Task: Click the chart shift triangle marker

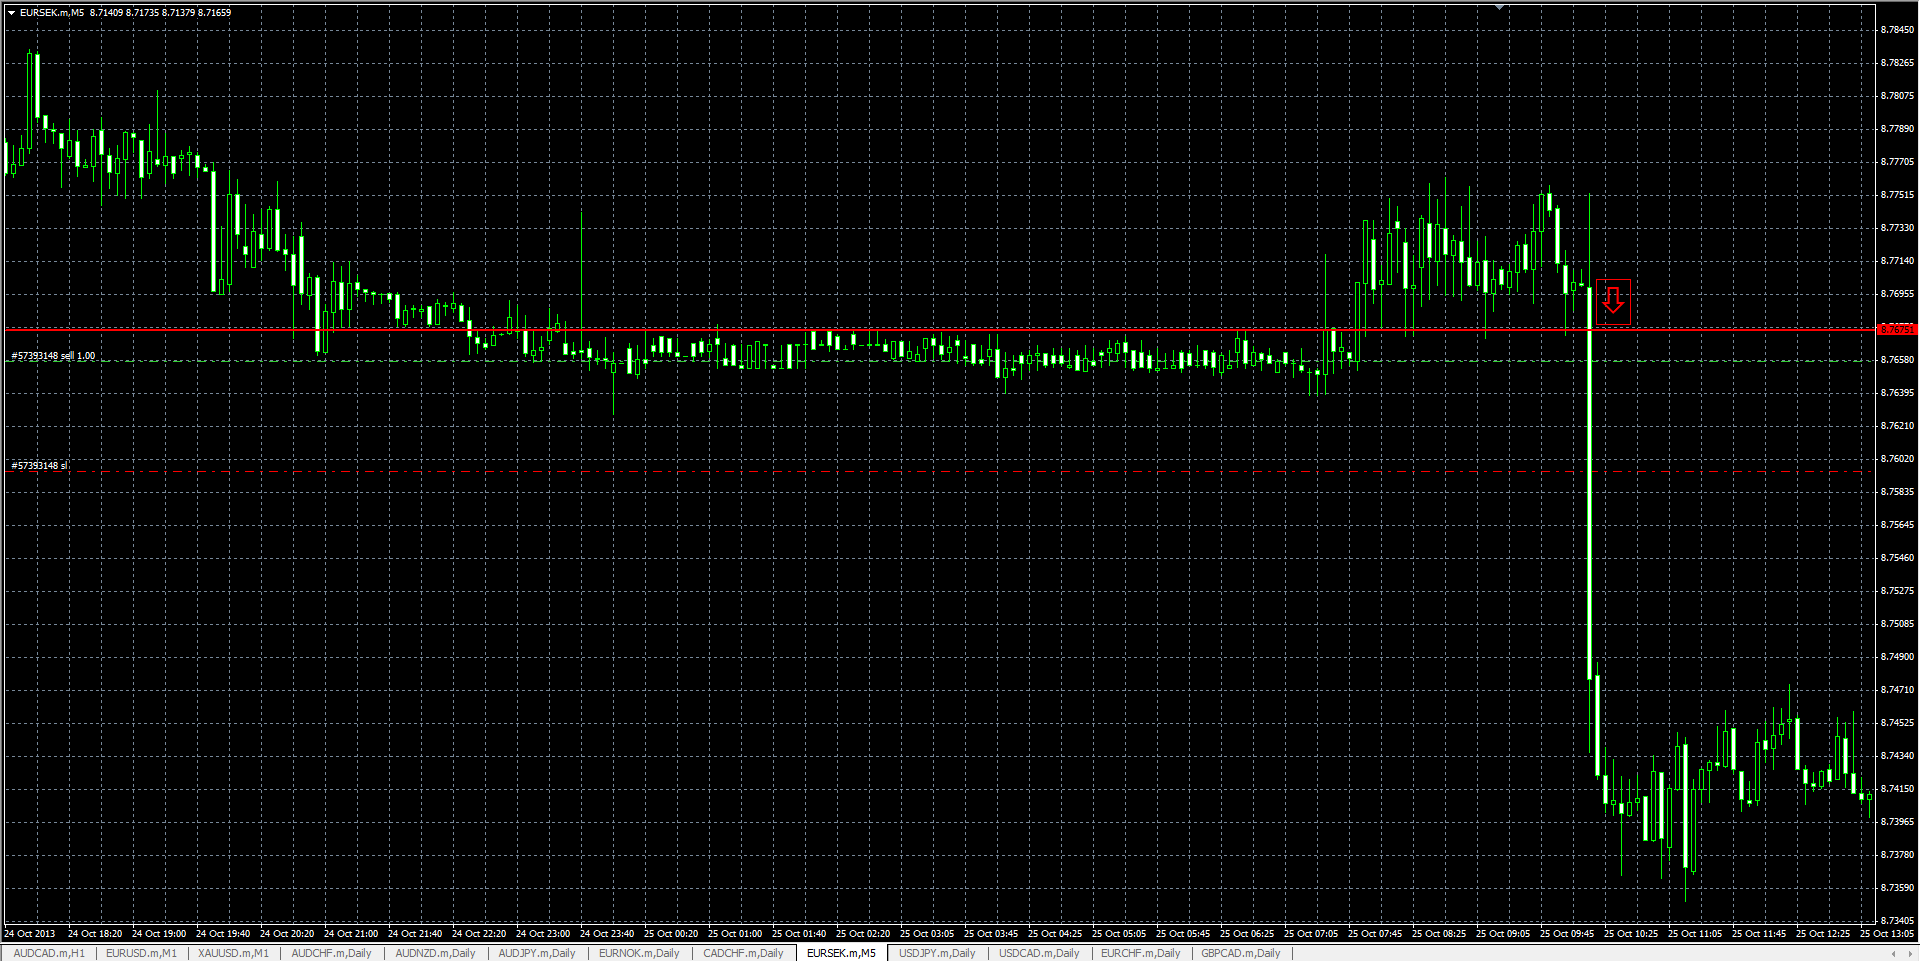Action: [x=1500, y=7]
